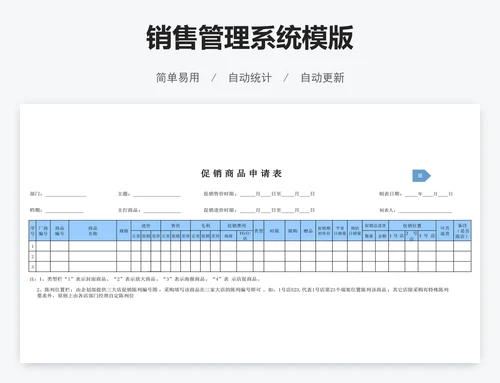Click the 制表人 blank input line
Viewport: 500px width, 383px height.
click(x=425, y=211)
